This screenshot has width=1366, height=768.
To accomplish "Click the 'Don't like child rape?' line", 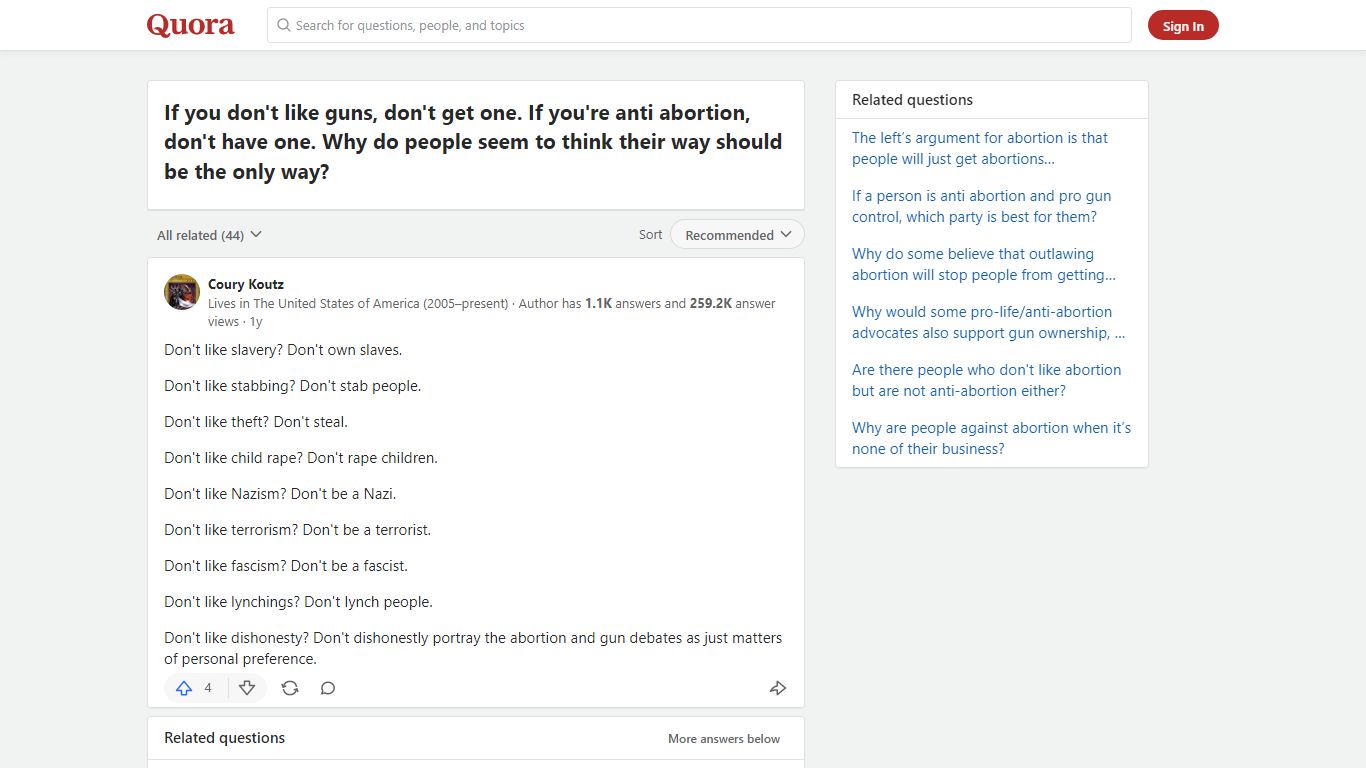I will coord(301,458).
